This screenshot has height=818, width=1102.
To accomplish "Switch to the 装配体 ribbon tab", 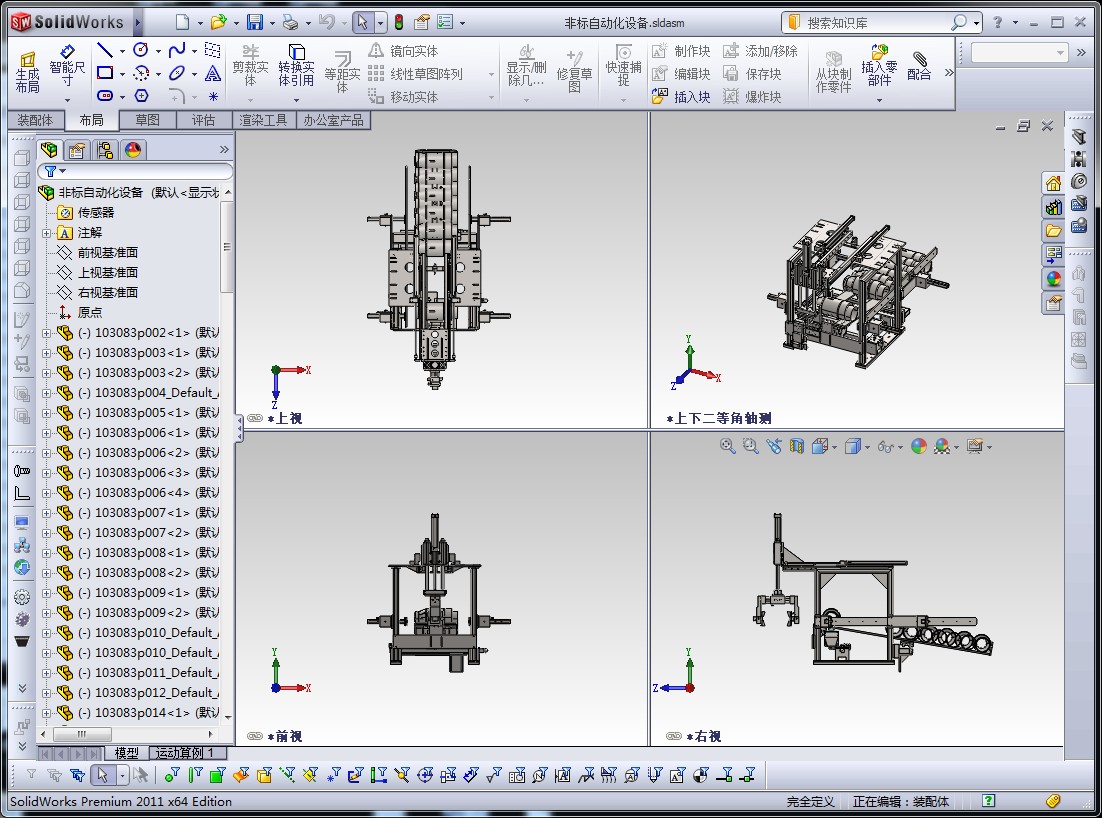I will (35, 120).
